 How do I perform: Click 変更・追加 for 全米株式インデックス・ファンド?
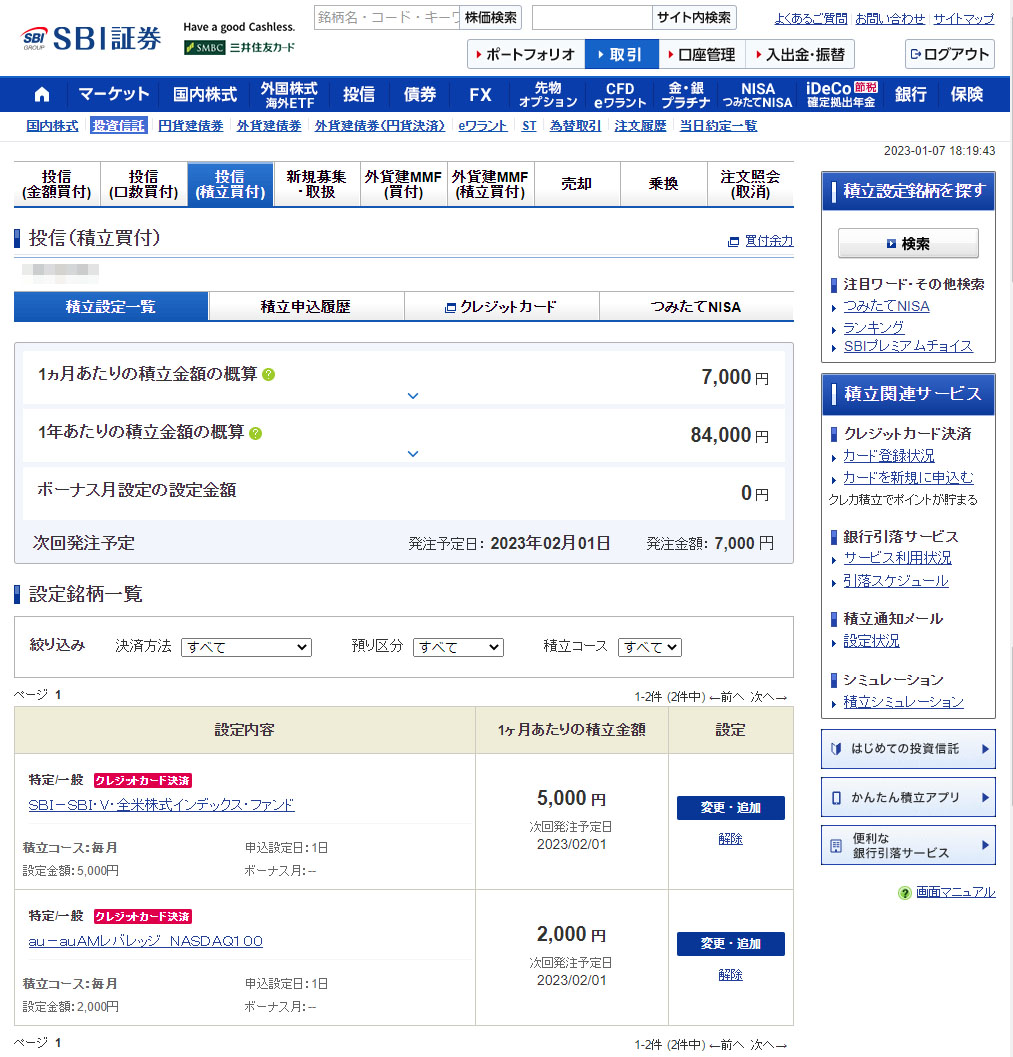730,808
